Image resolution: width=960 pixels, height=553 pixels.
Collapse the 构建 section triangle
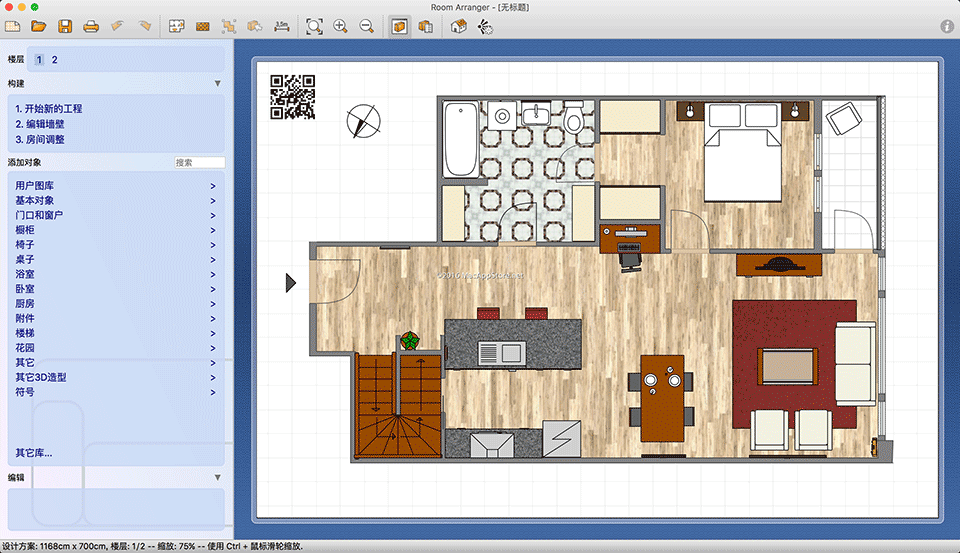coord(218,84)
